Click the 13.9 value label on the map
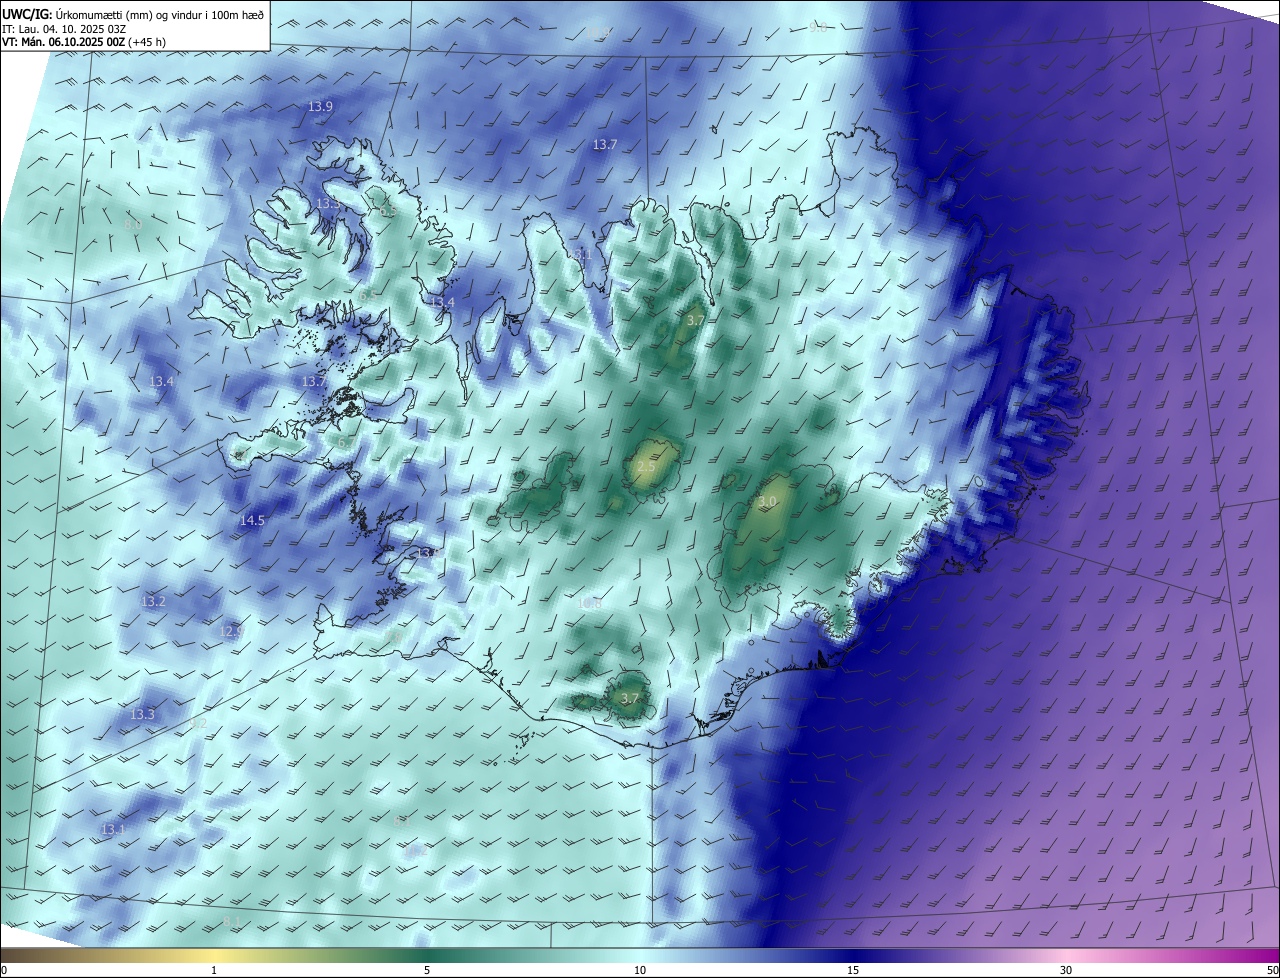This screenshot has height=978, width=1280. click(320, 106)
